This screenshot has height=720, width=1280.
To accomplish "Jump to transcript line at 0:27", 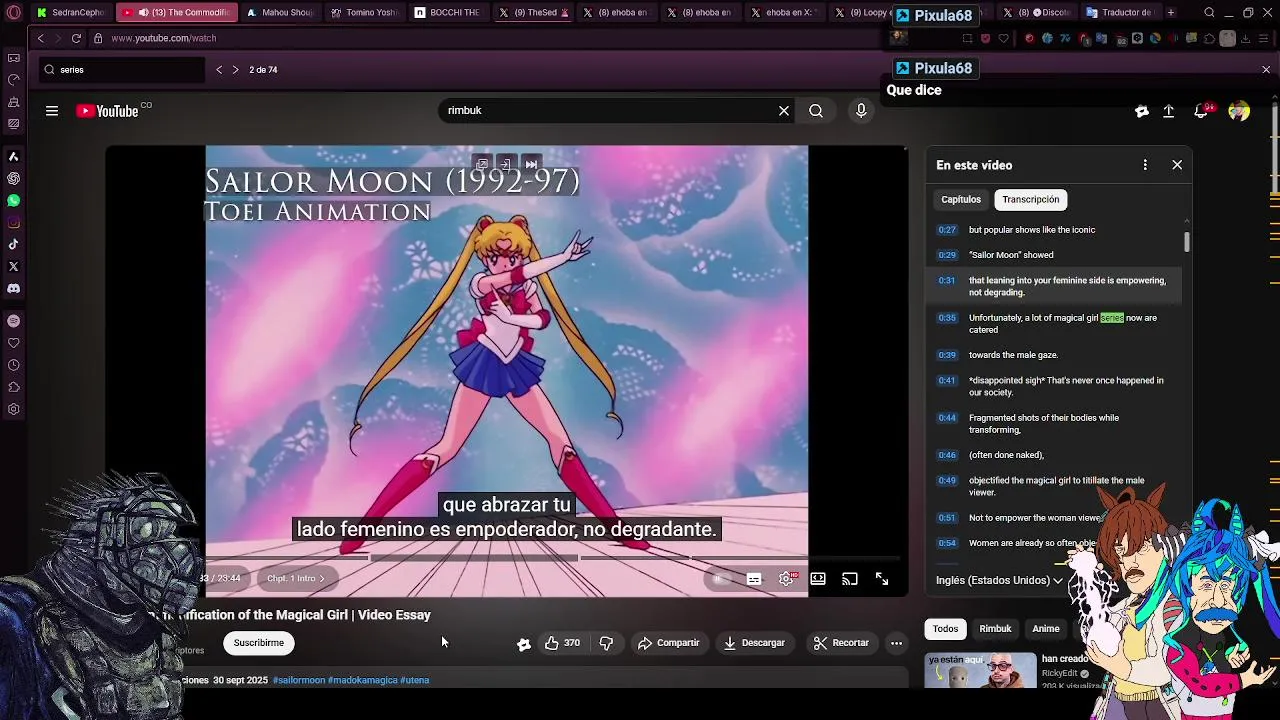I will [x=1054, y=230].
